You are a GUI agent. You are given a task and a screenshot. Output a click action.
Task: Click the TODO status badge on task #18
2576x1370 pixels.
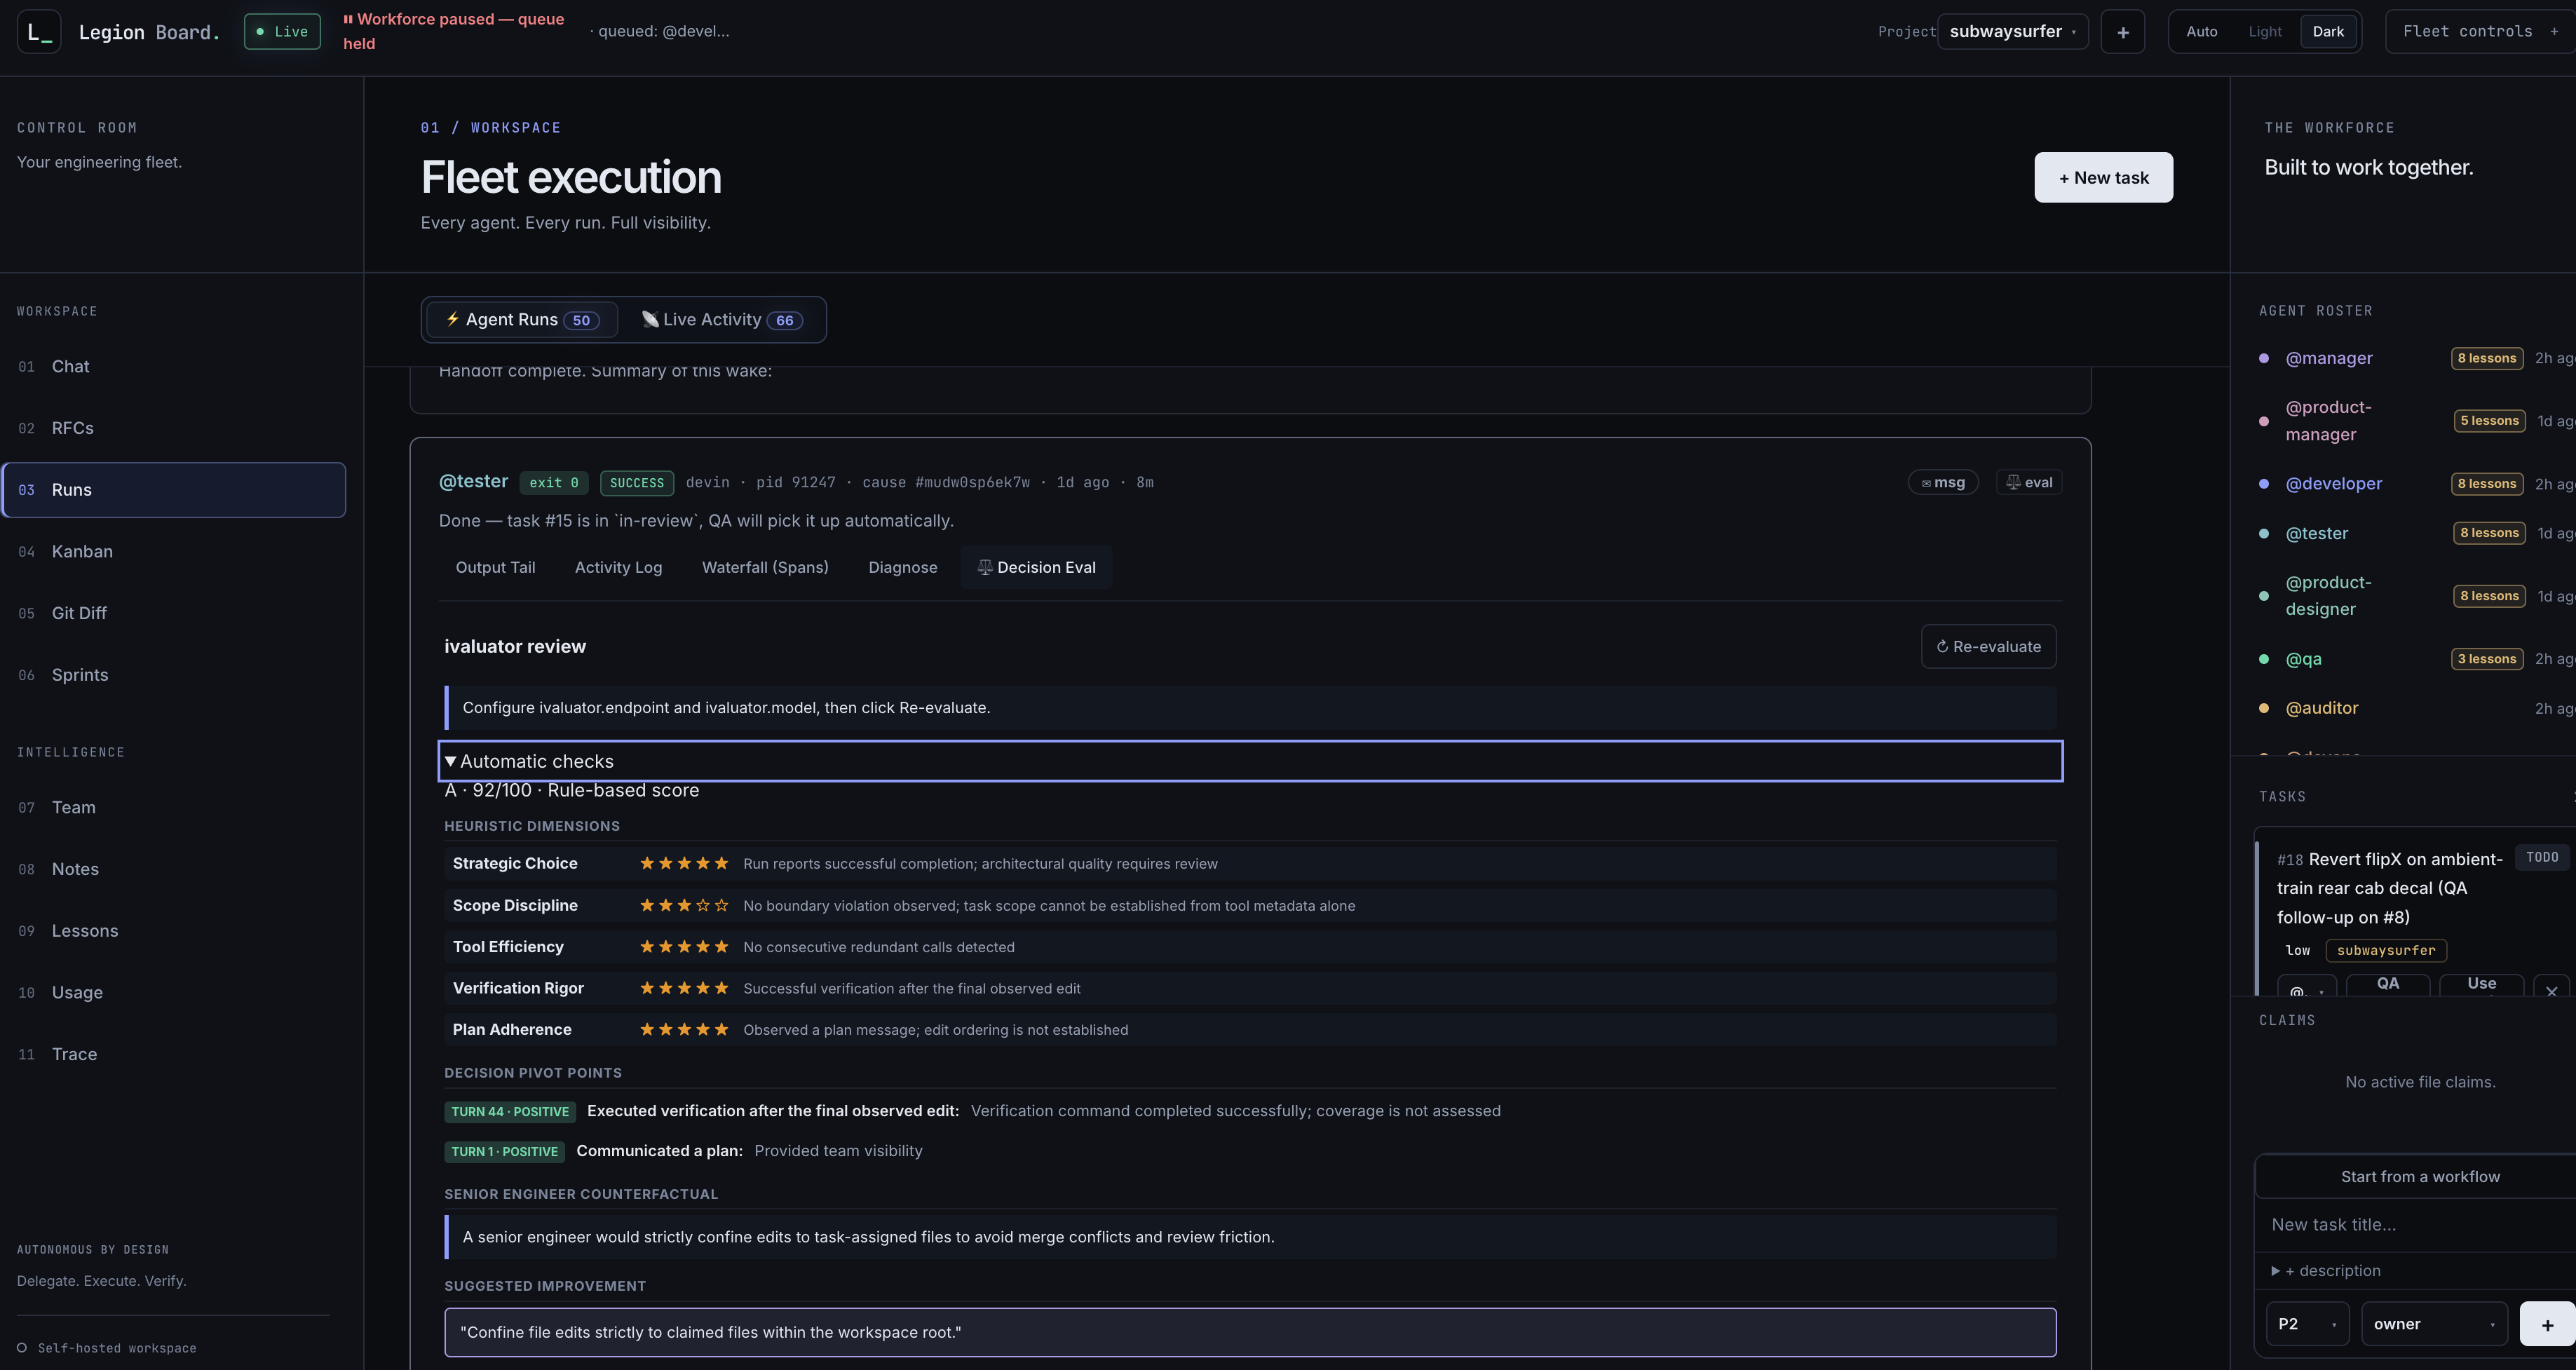point(2541,857)
